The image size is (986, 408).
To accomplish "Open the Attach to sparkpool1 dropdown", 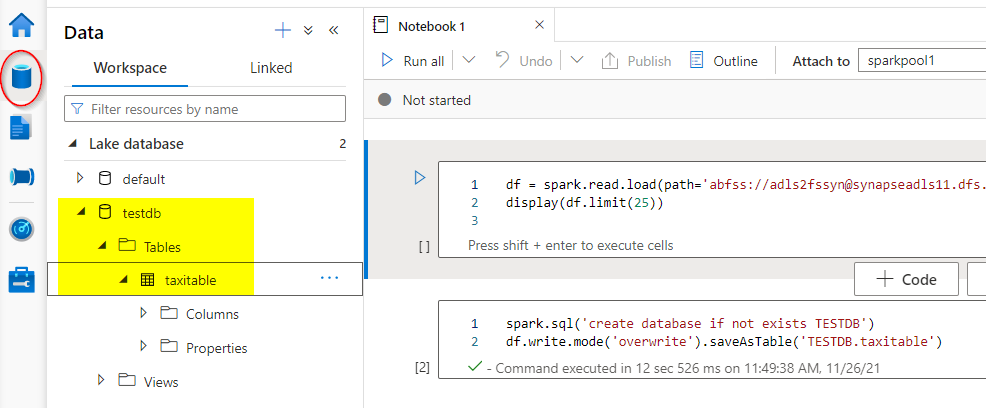I will coord(920,61).
